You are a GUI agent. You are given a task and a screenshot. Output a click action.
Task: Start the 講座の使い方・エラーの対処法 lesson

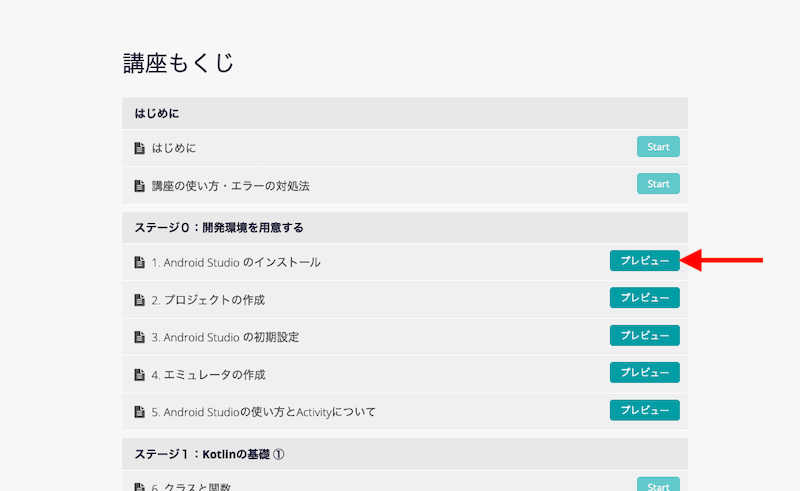[658, 184]
